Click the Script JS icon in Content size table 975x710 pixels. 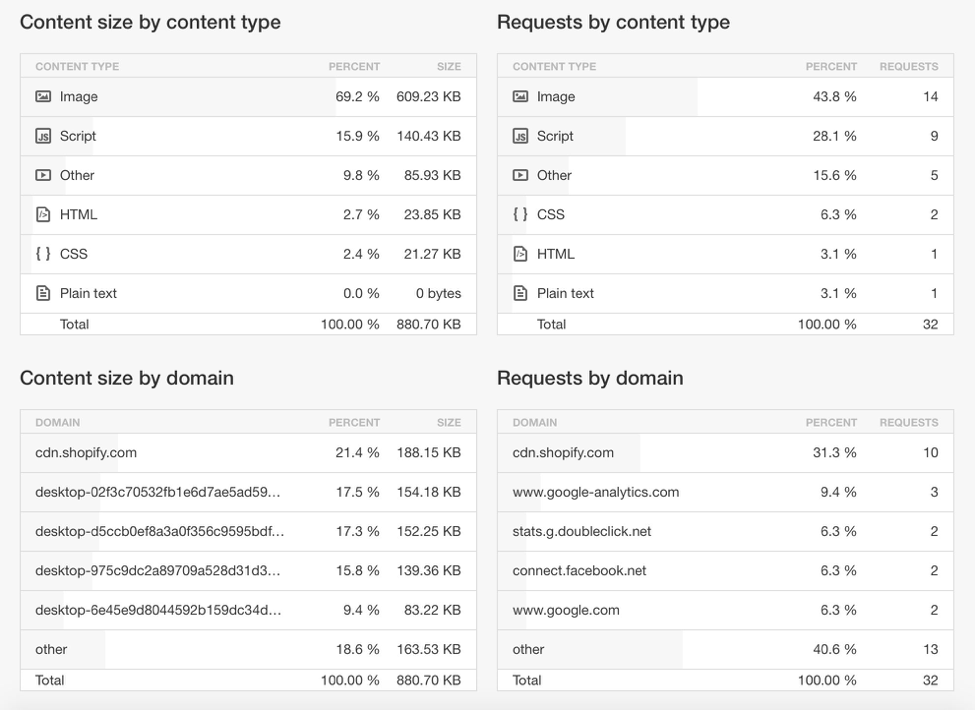pos(43,136)
